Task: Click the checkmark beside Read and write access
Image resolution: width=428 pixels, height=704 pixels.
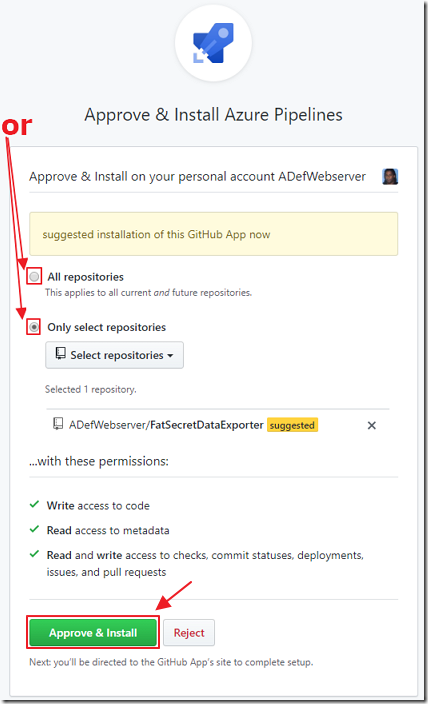Action: pos(34,554)
